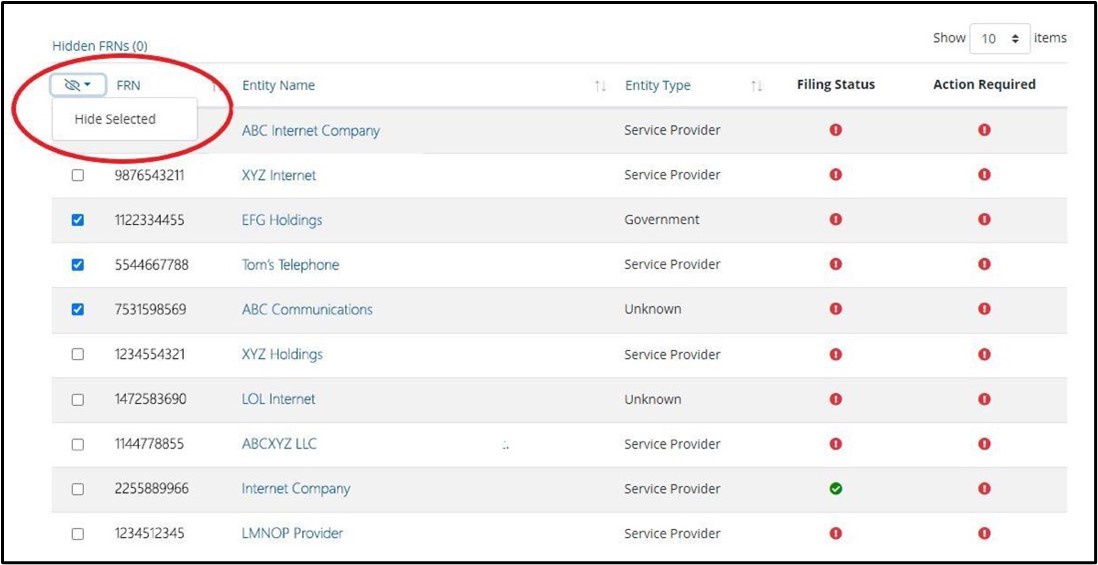Open ABCXYZ LLC entity link
Image resolution: width=1098 pixels, height=565 pixels.
click(279, 444)
